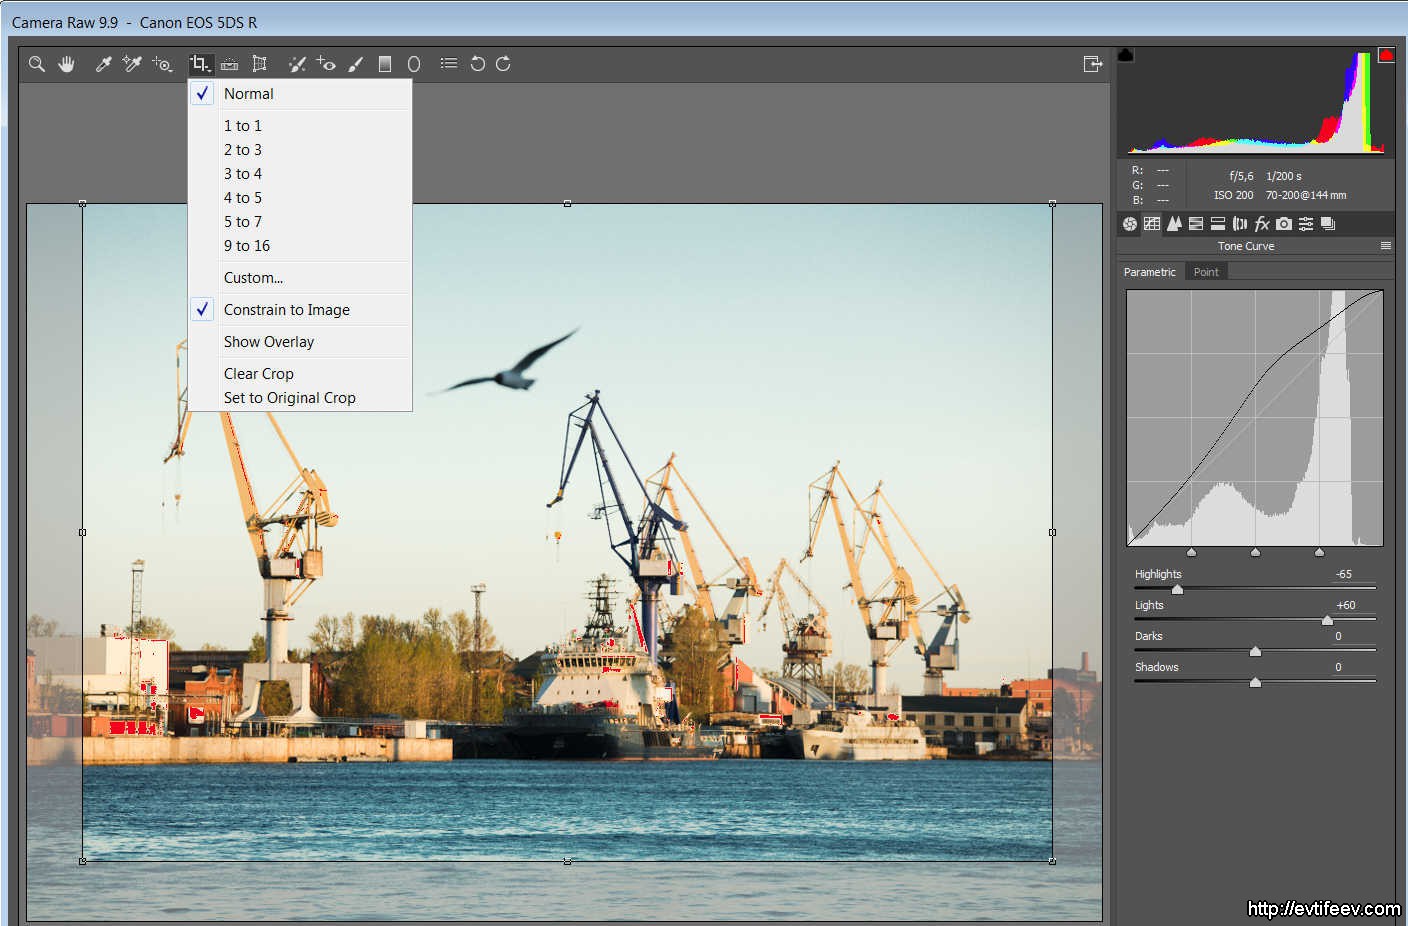Toggle the shadow clipping warning indicator
The width and height of the screenshot is (1408, 926).
(1126, 55)
